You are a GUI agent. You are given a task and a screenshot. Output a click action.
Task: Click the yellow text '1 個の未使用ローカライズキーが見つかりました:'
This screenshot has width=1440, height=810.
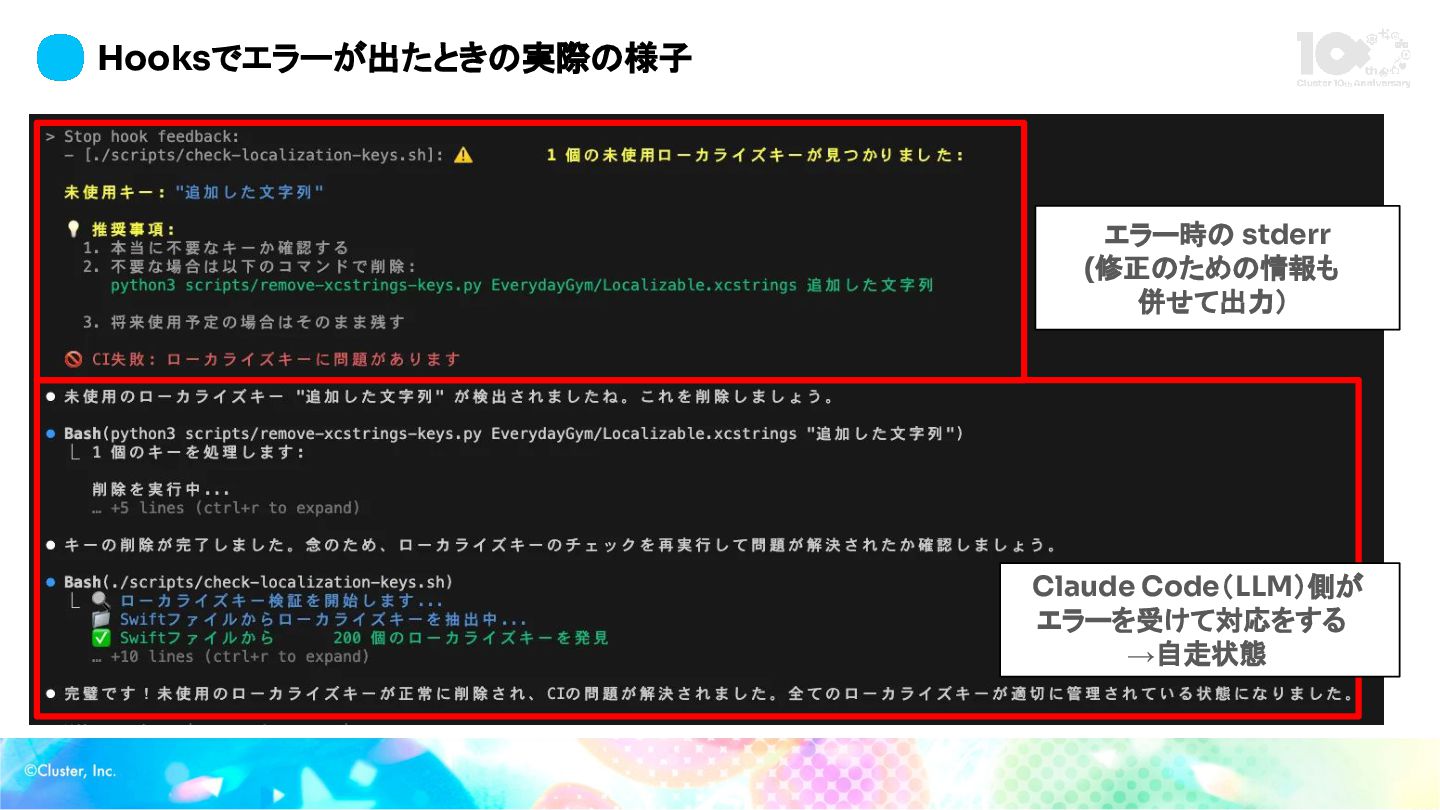(755, 155)
